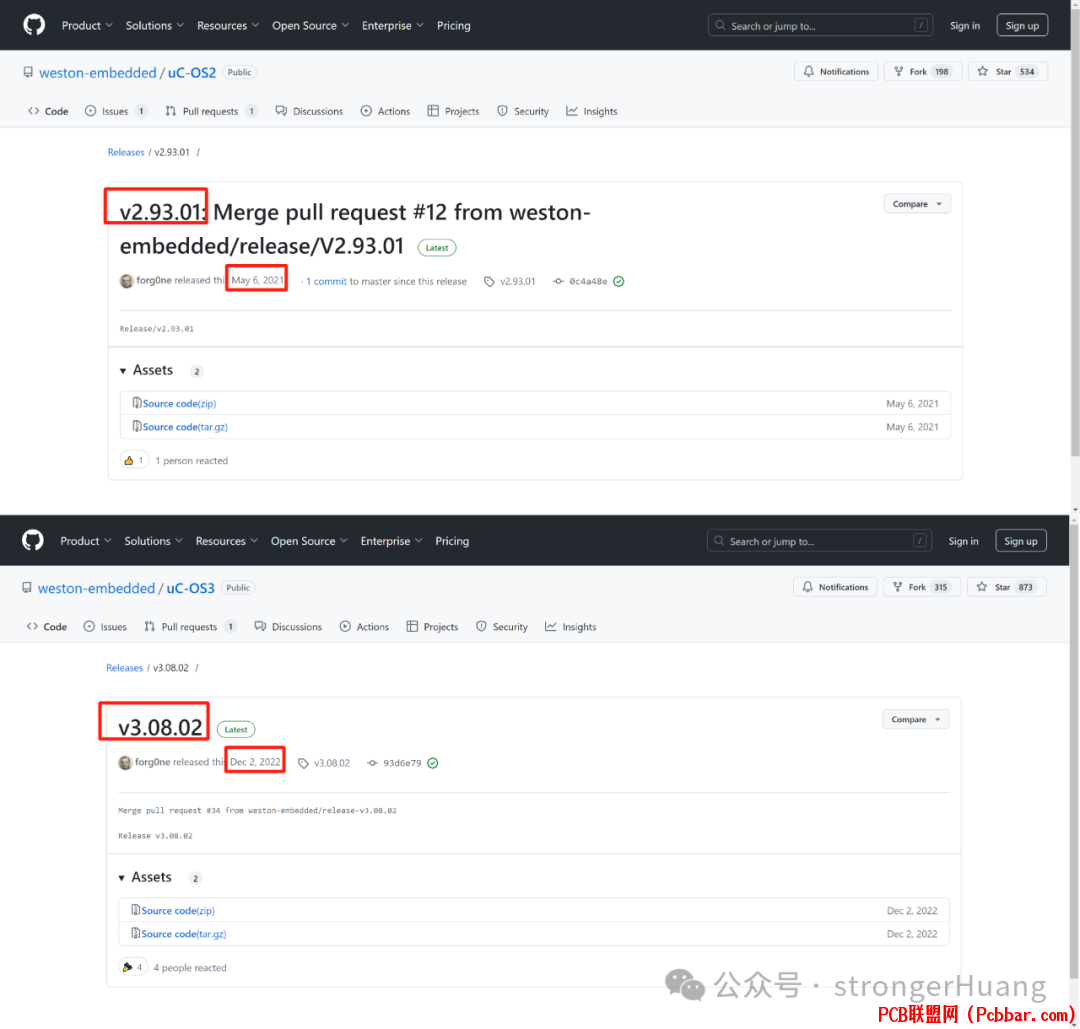Switch to the Projects tab of uC-OS2

[x=453, y=111]
